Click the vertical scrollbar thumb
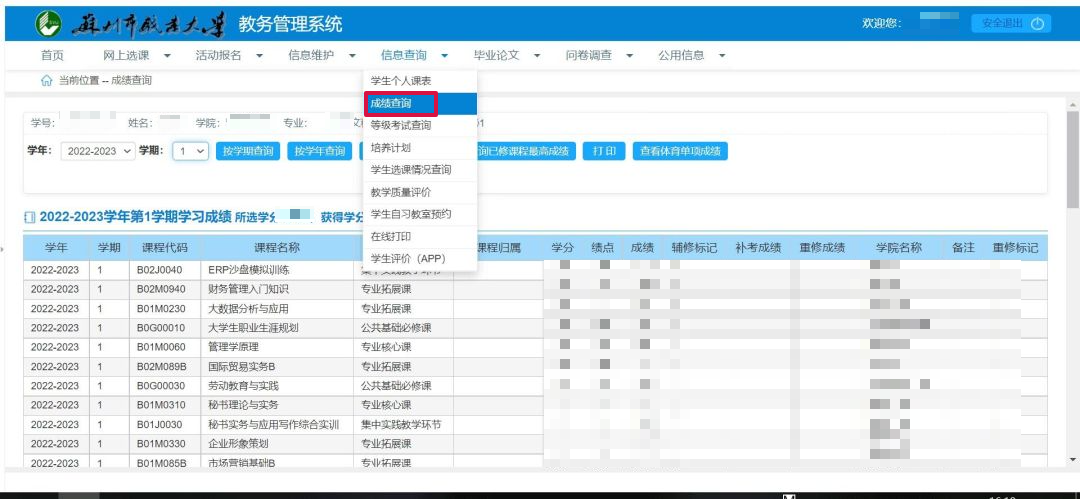Viewport: 1080px width, 499px height. click(x=1072, y=160)
